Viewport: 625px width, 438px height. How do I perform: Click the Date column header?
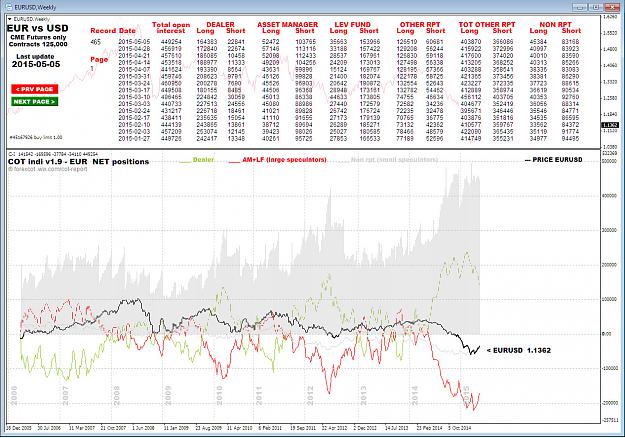(x=127, y=31)
